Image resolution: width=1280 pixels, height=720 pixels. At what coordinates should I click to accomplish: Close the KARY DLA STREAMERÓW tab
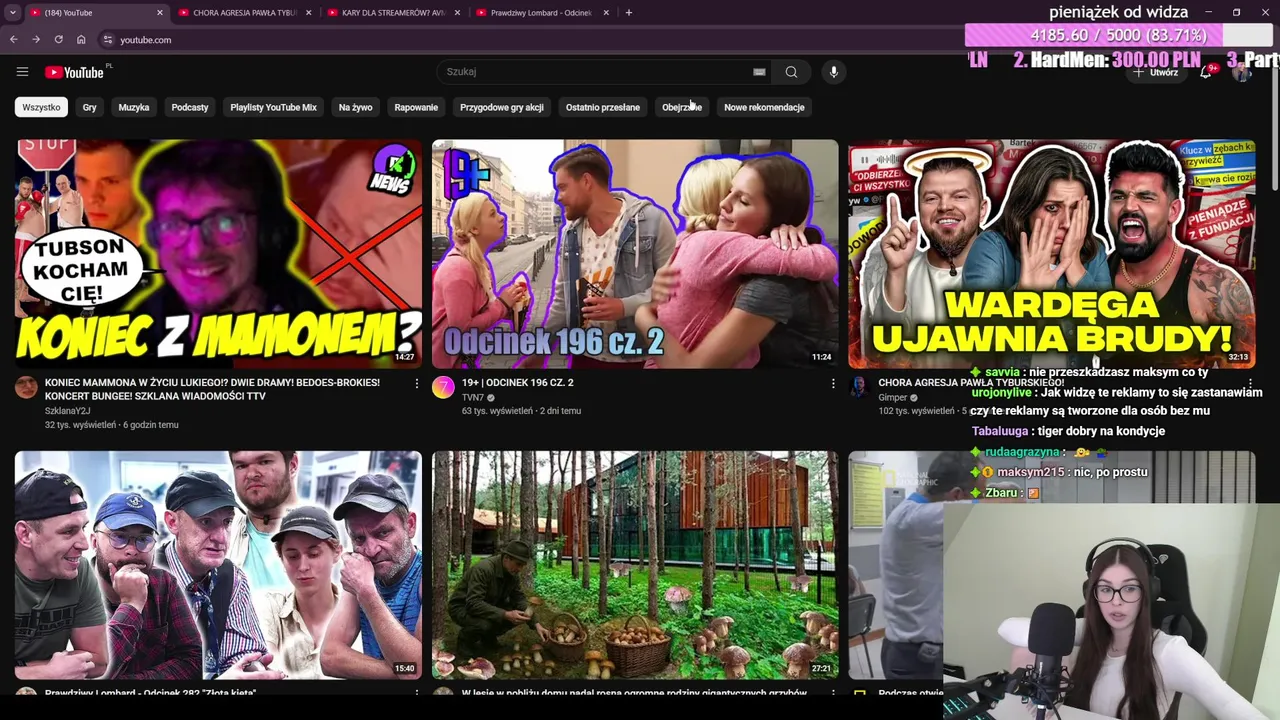pos(457,13)
